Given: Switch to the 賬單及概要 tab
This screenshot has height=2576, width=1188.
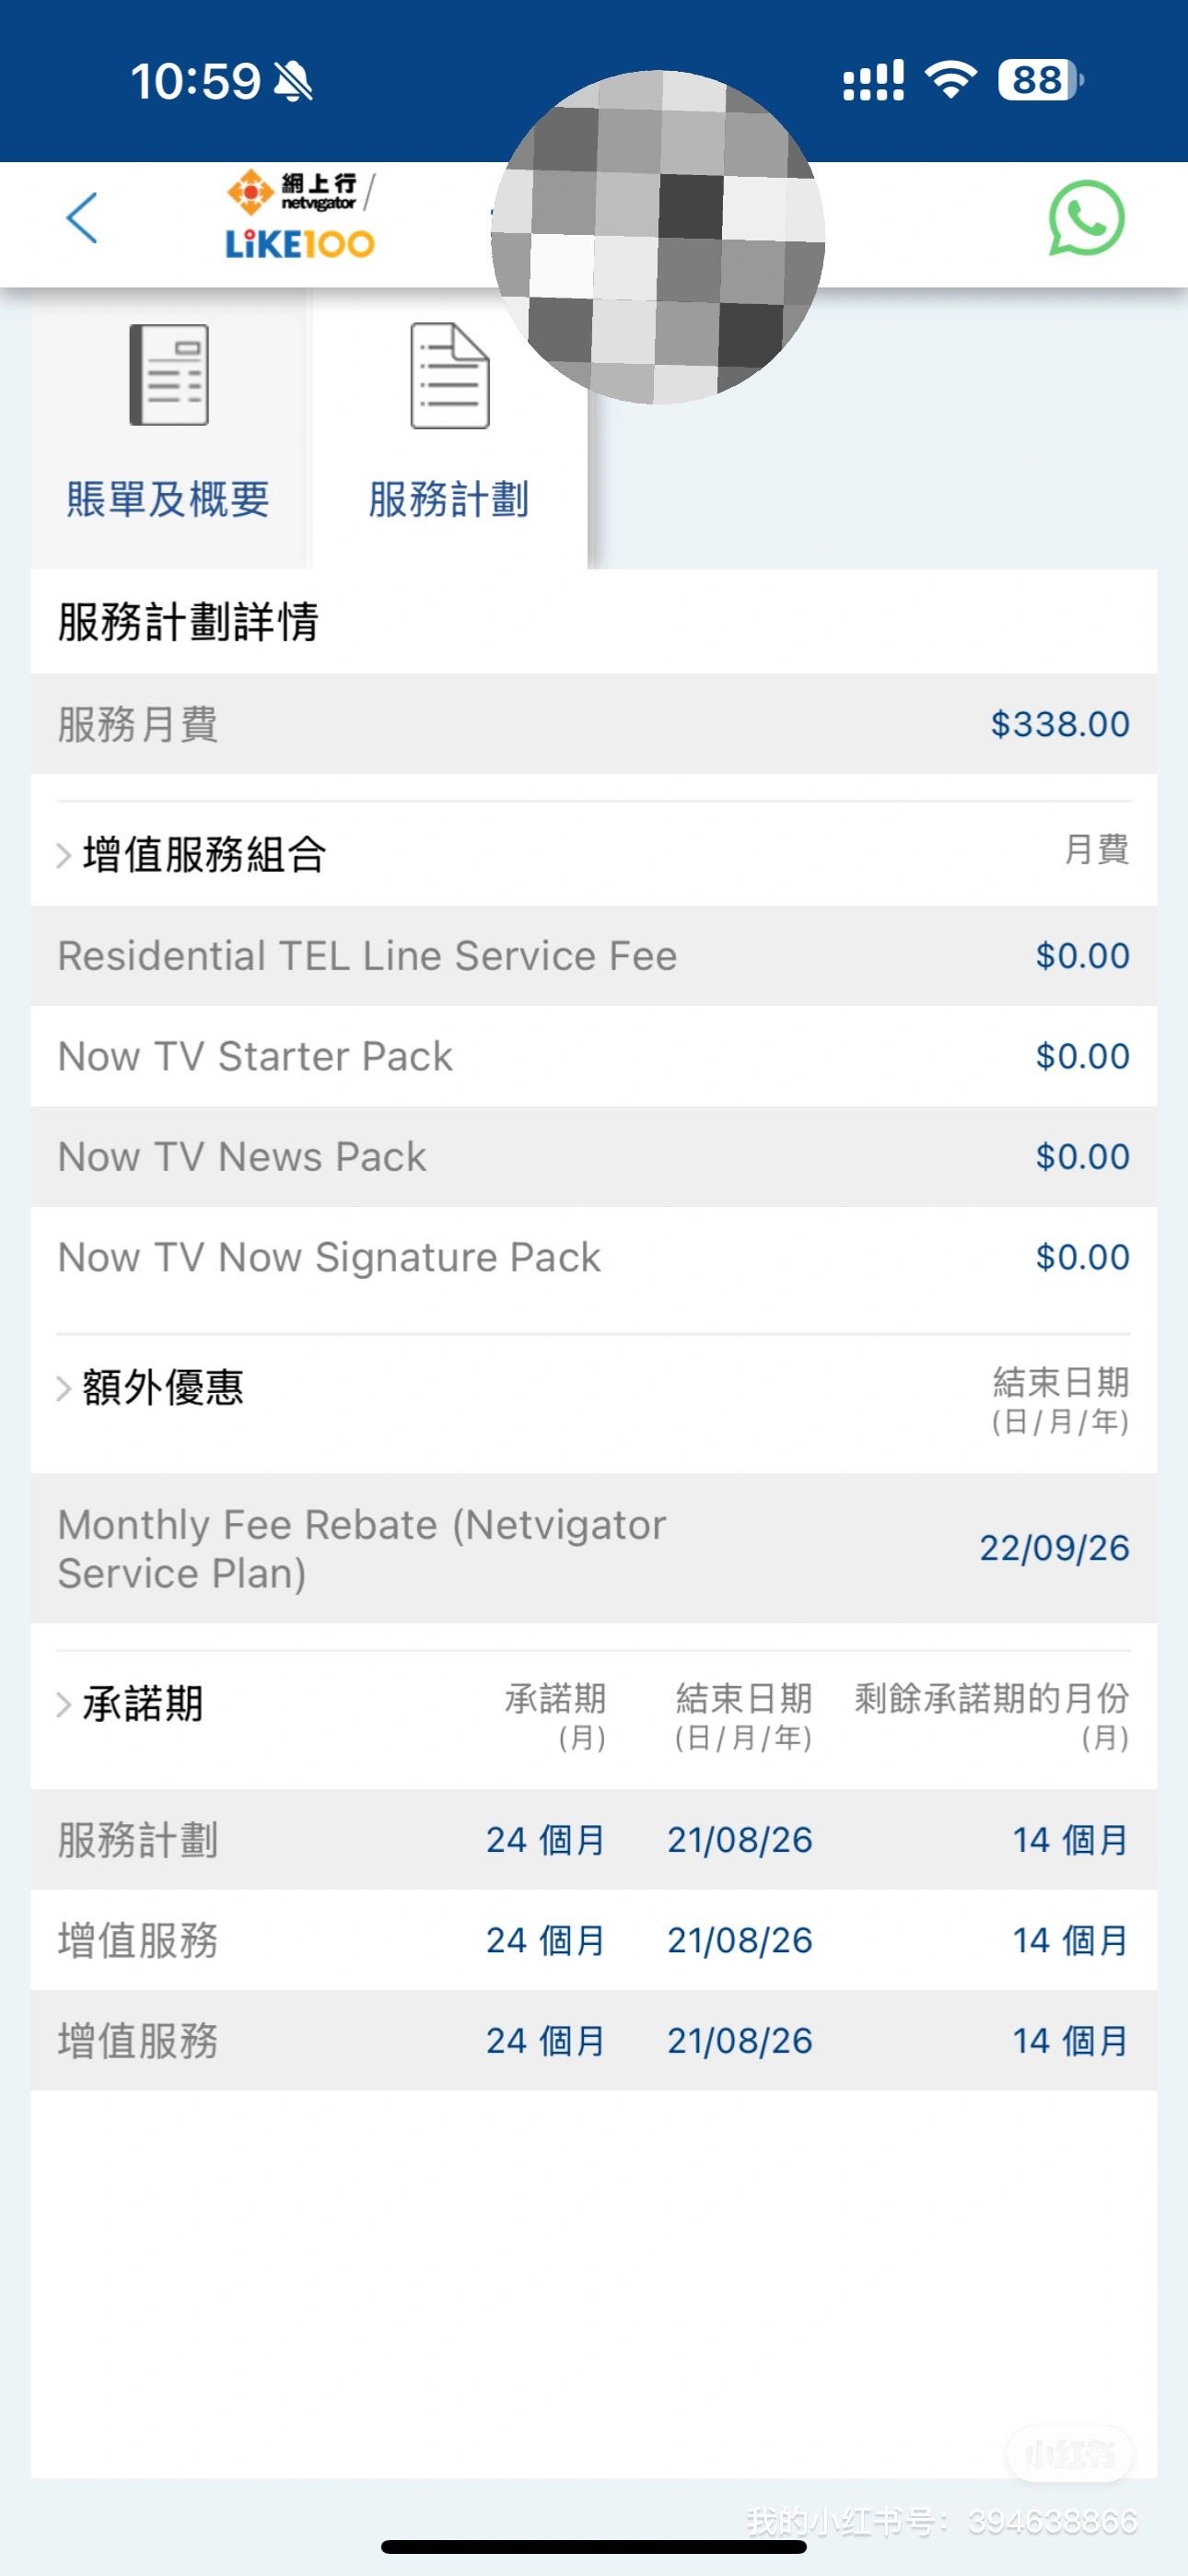Looking at the screenshot, I should 168,499.
